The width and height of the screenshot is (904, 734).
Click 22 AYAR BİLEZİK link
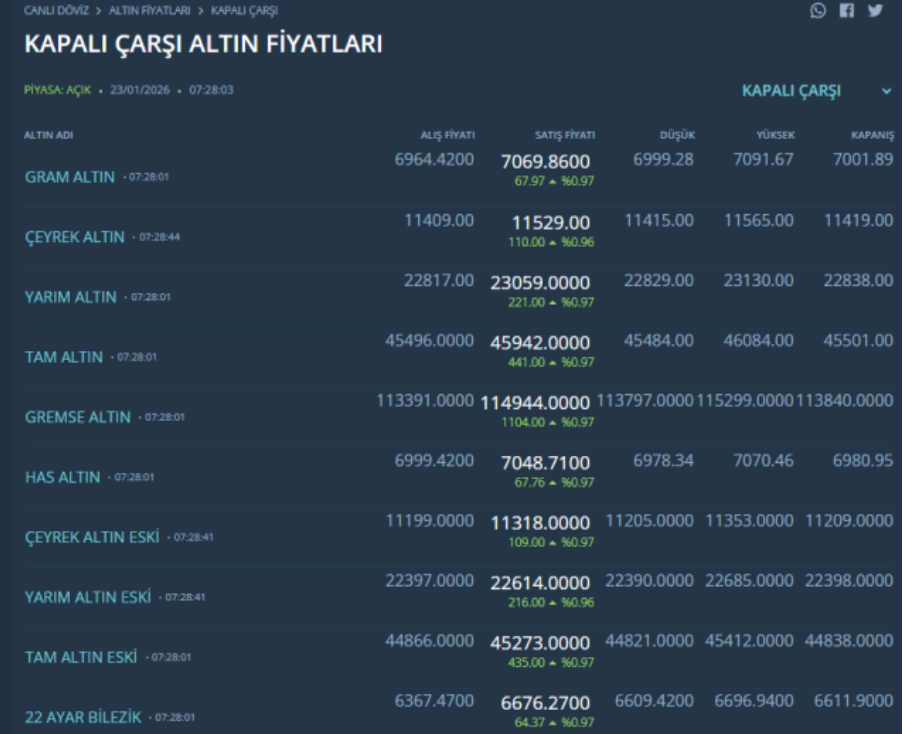tap(81, 717)
